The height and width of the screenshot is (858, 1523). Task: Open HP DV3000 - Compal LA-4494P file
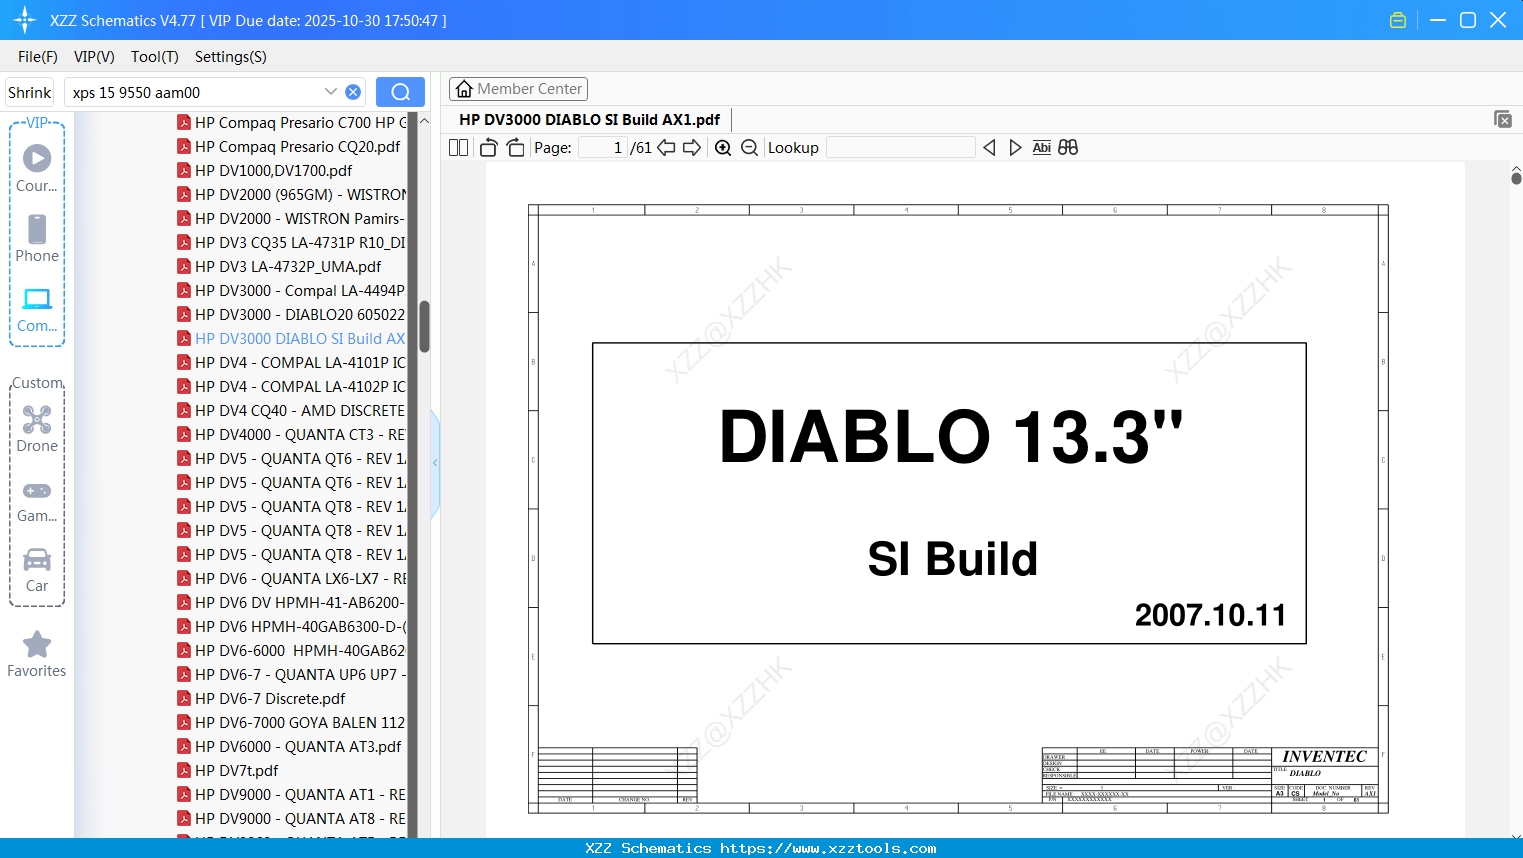tap(291, 290)
